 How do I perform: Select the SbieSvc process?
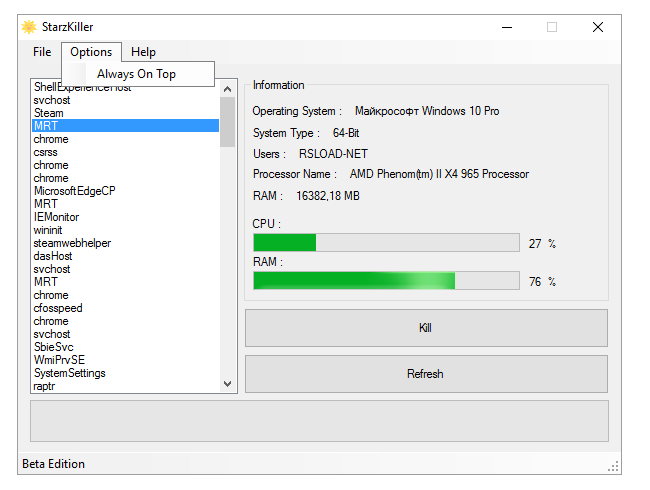[125, 347]
